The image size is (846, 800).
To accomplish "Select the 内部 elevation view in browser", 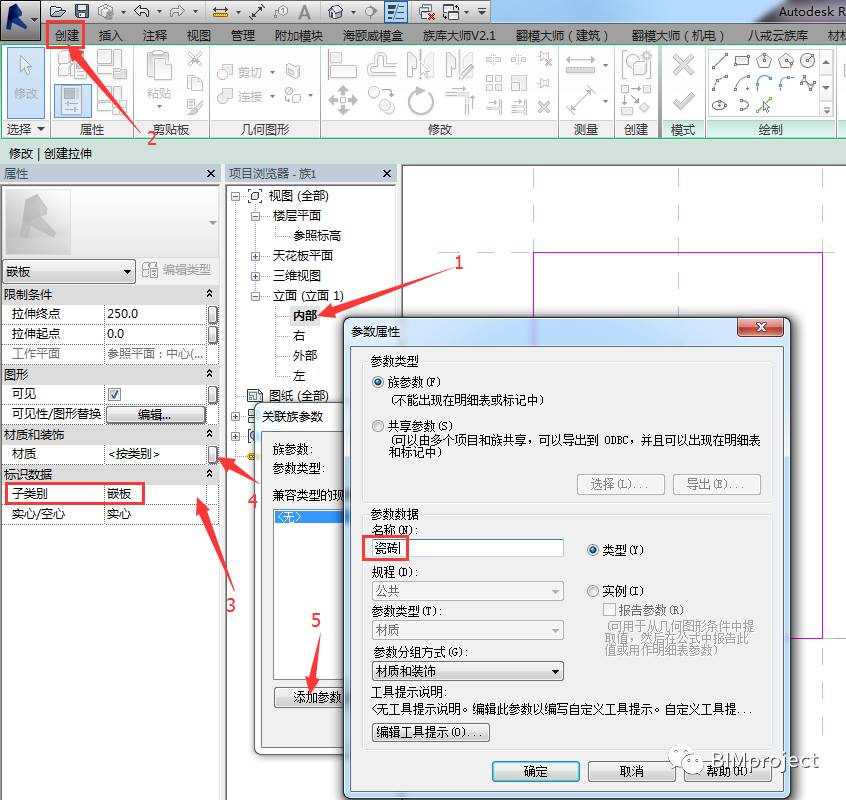I will click(x=305, y=316).
